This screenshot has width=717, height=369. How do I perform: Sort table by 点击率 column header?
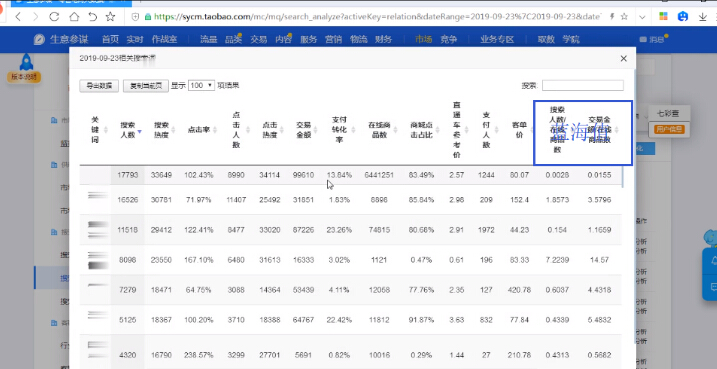tap(200, 130)
